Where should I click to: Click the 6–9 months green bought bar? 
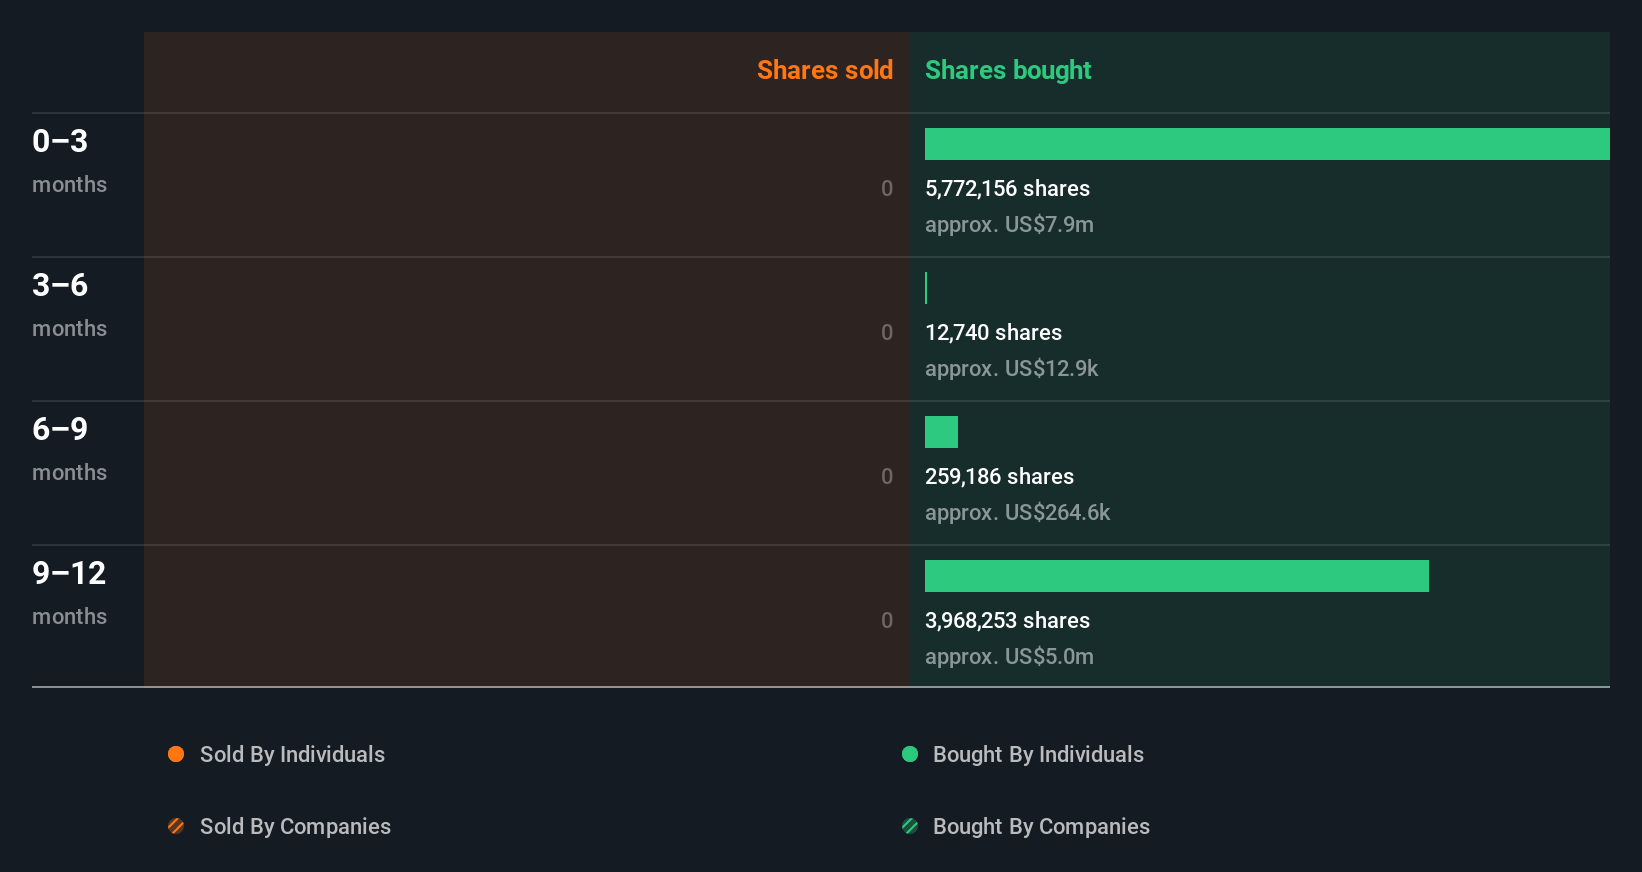coord(941,432)
